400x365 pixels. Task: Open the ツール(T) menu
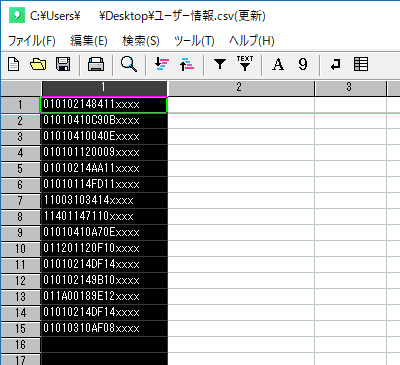click(194, 41)
